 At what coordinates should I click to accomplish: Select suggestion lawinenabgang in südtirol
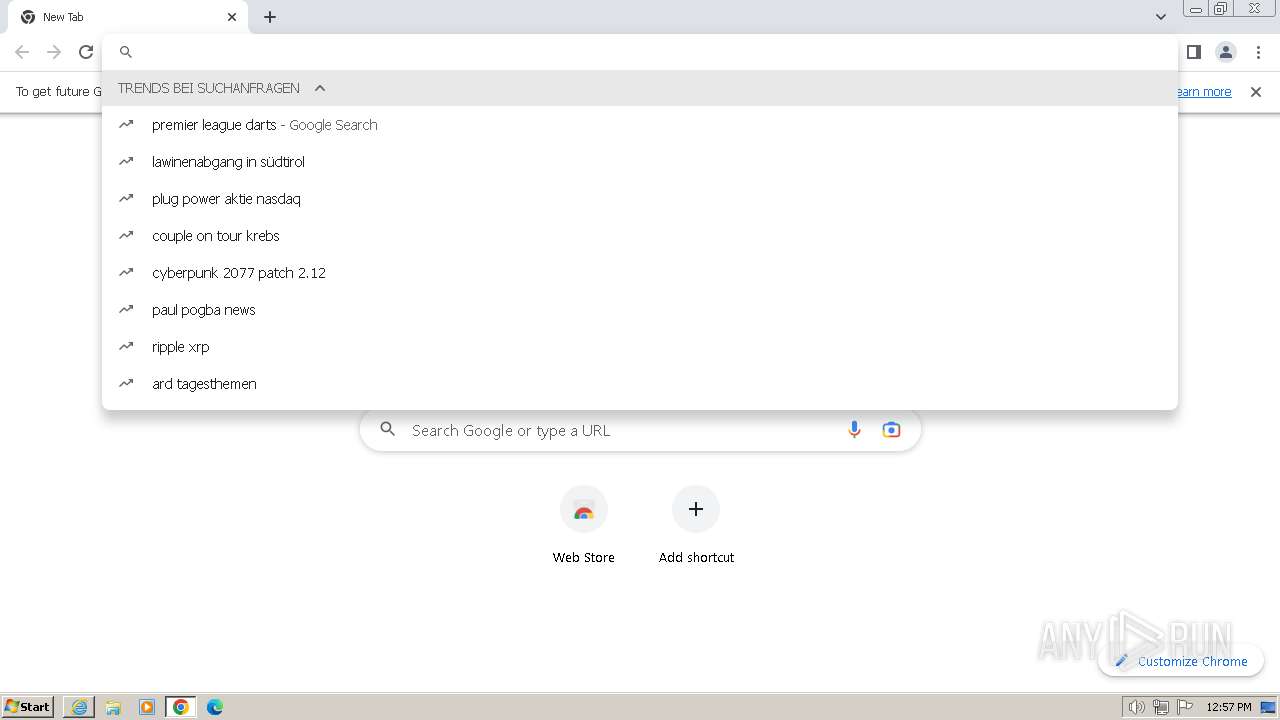[640, 162]
